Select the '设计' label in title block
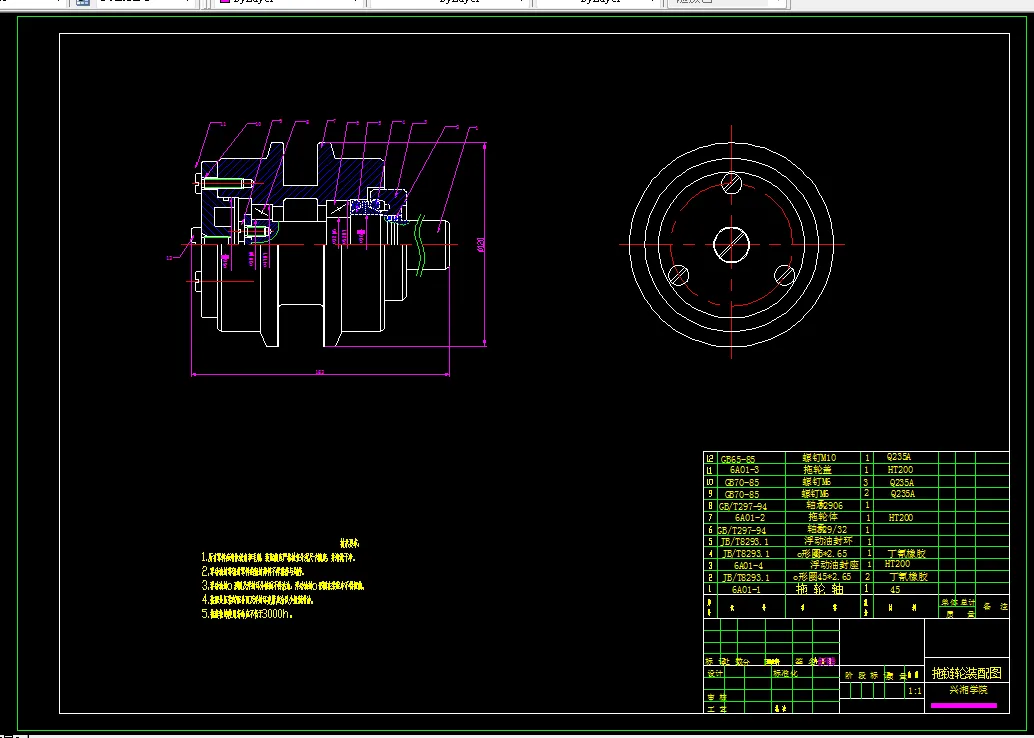Image resolution: width=1034 pixels, height=738 pixels. tap(715, 674)
